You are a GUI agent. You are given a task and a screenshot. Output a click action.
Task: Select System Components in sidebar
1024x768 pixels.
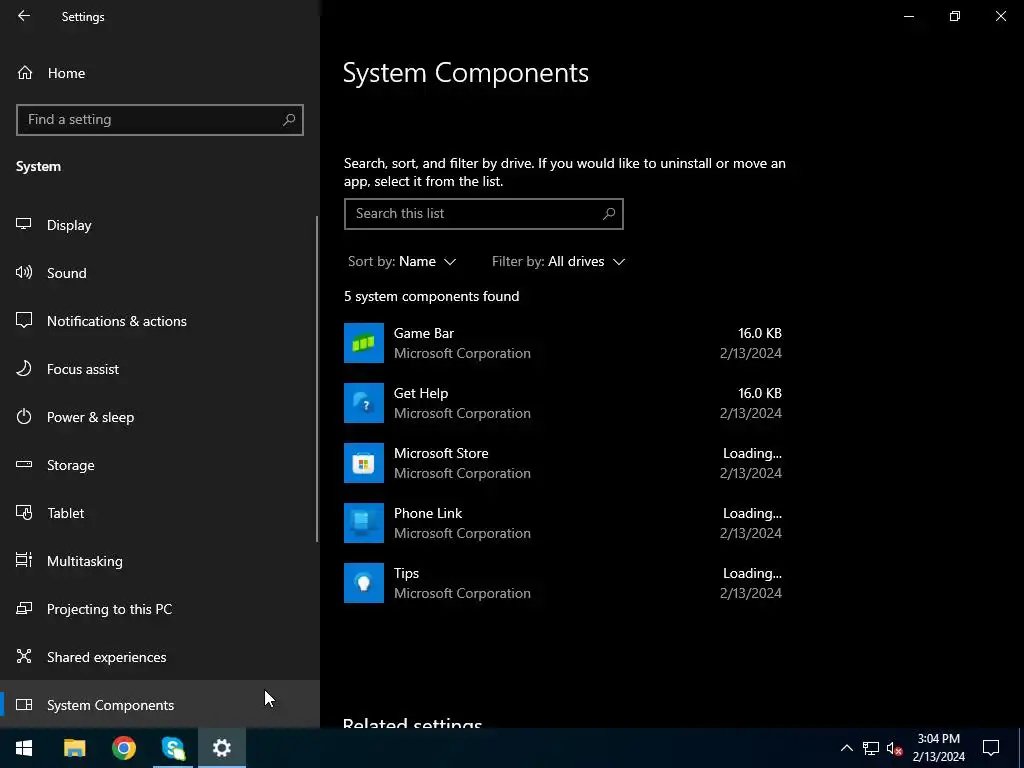point(110,705)
